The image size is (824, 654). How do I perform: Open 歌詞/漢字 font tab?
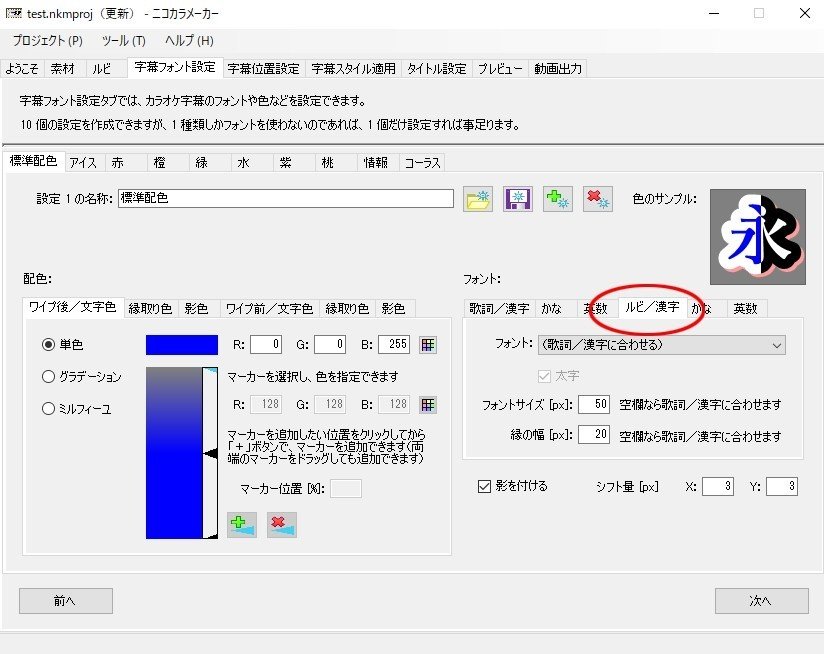(499, 308)
